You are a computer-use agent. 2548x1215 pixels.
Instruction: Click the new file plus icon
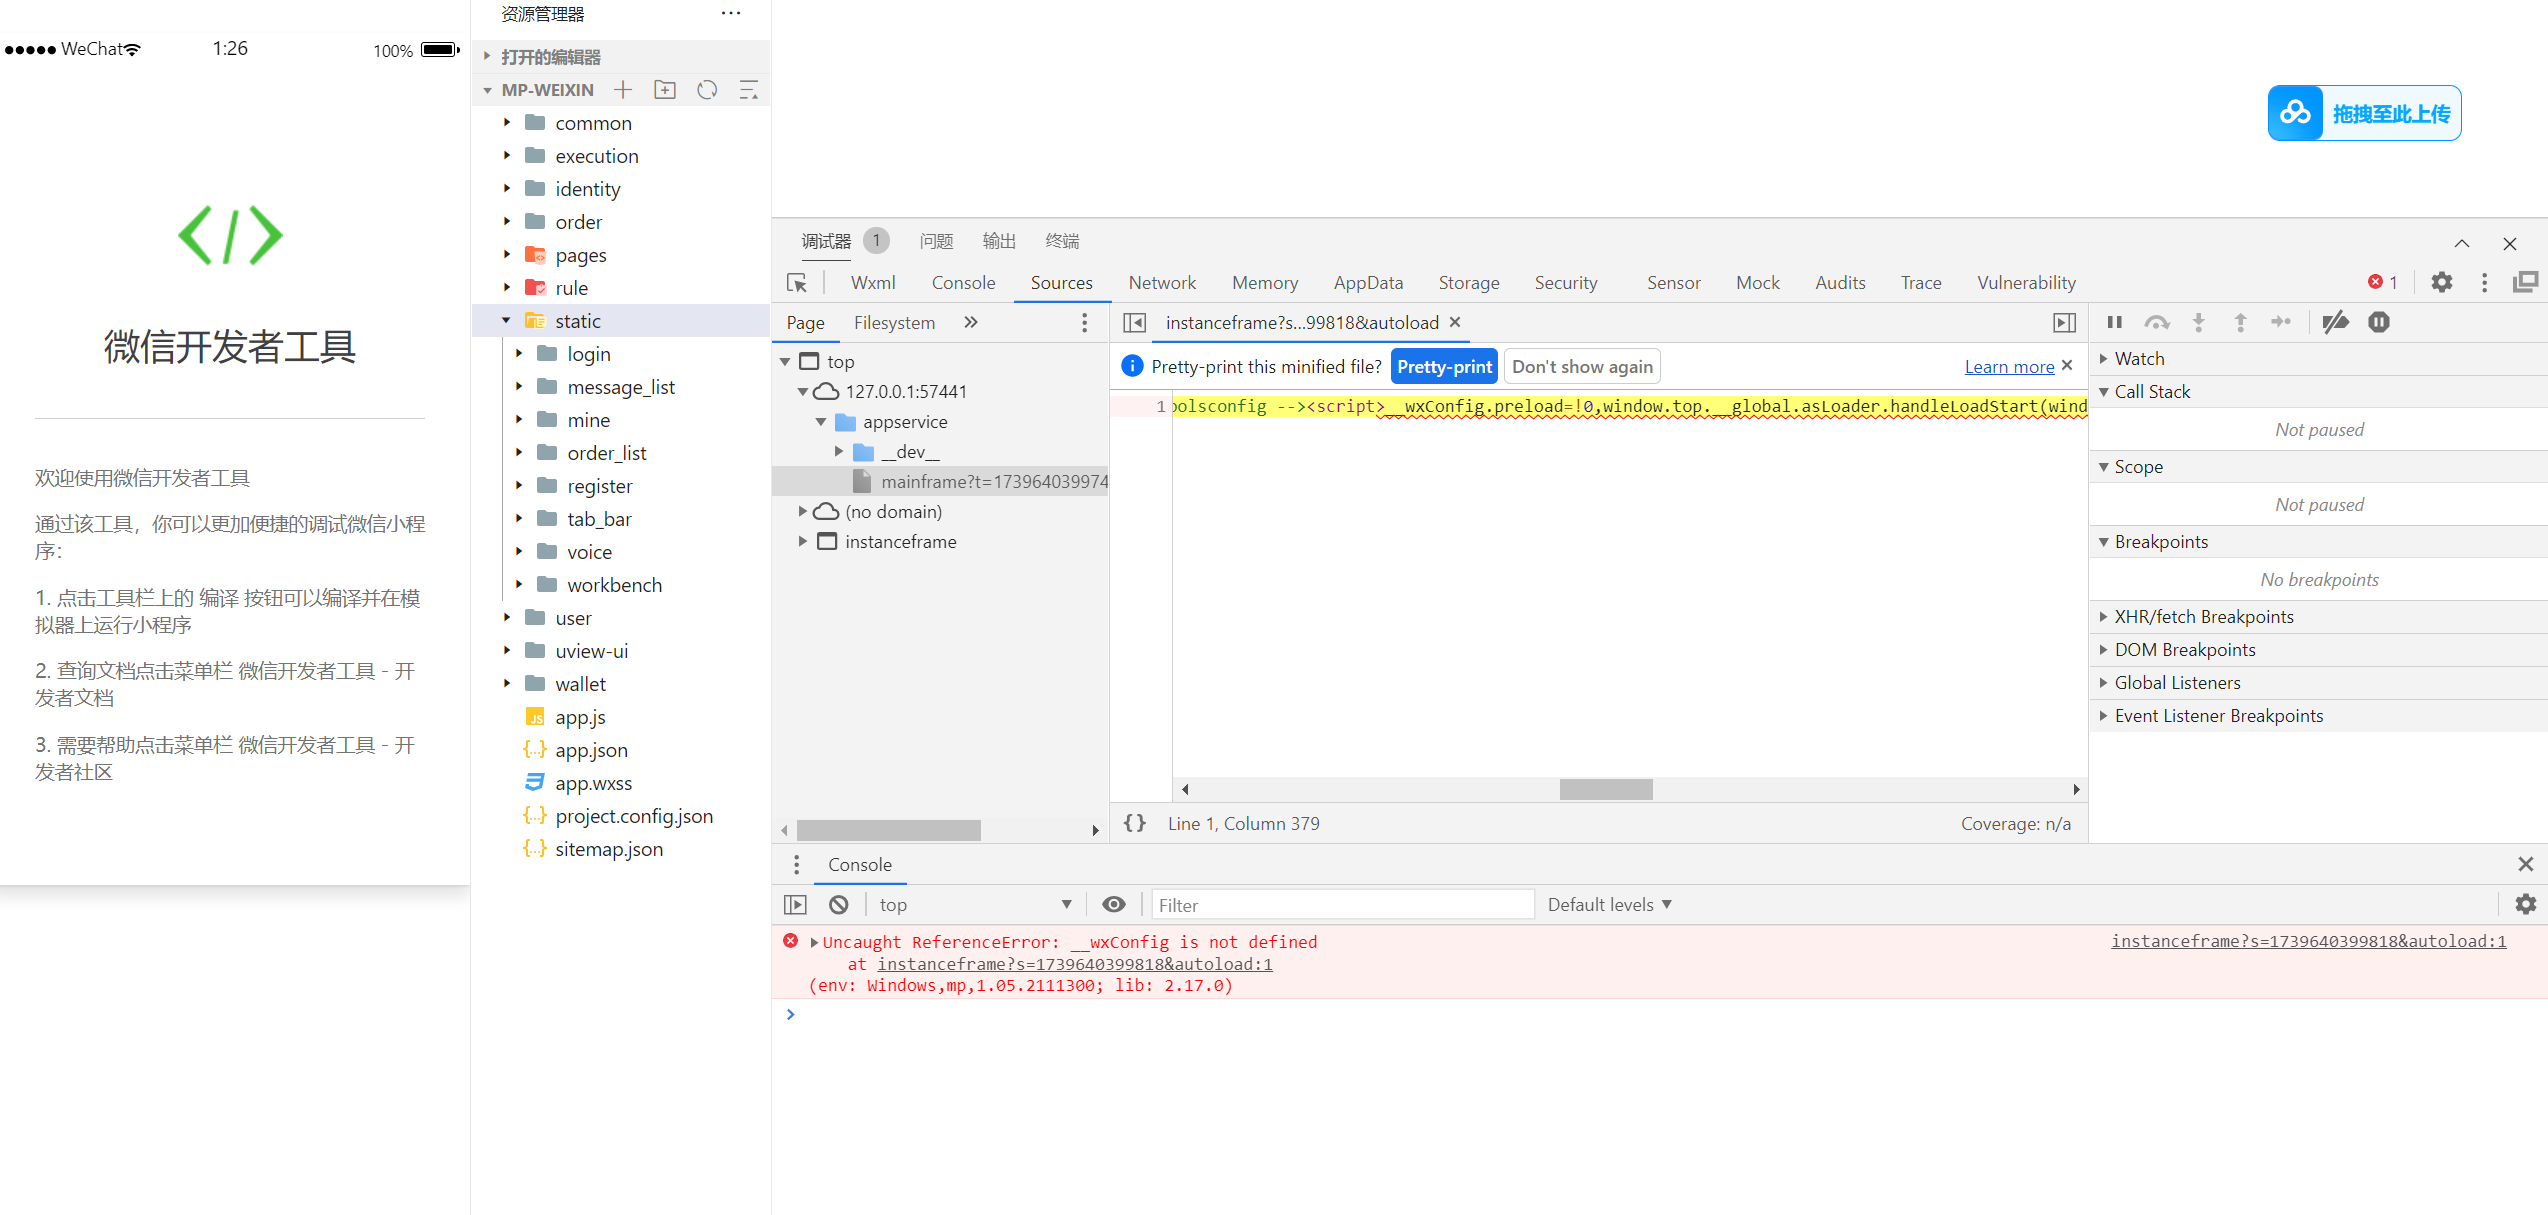623,90
